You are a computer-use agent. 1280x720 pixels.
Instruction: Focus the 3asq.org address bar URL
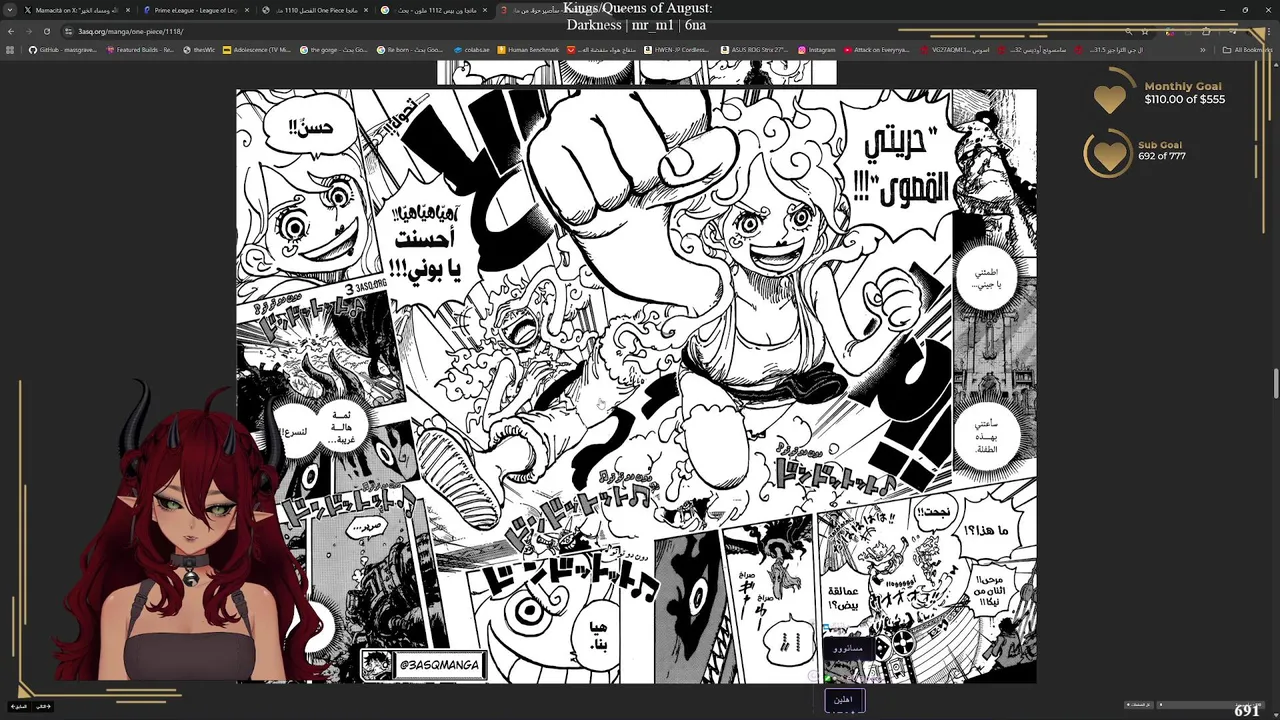pos(131,31)
